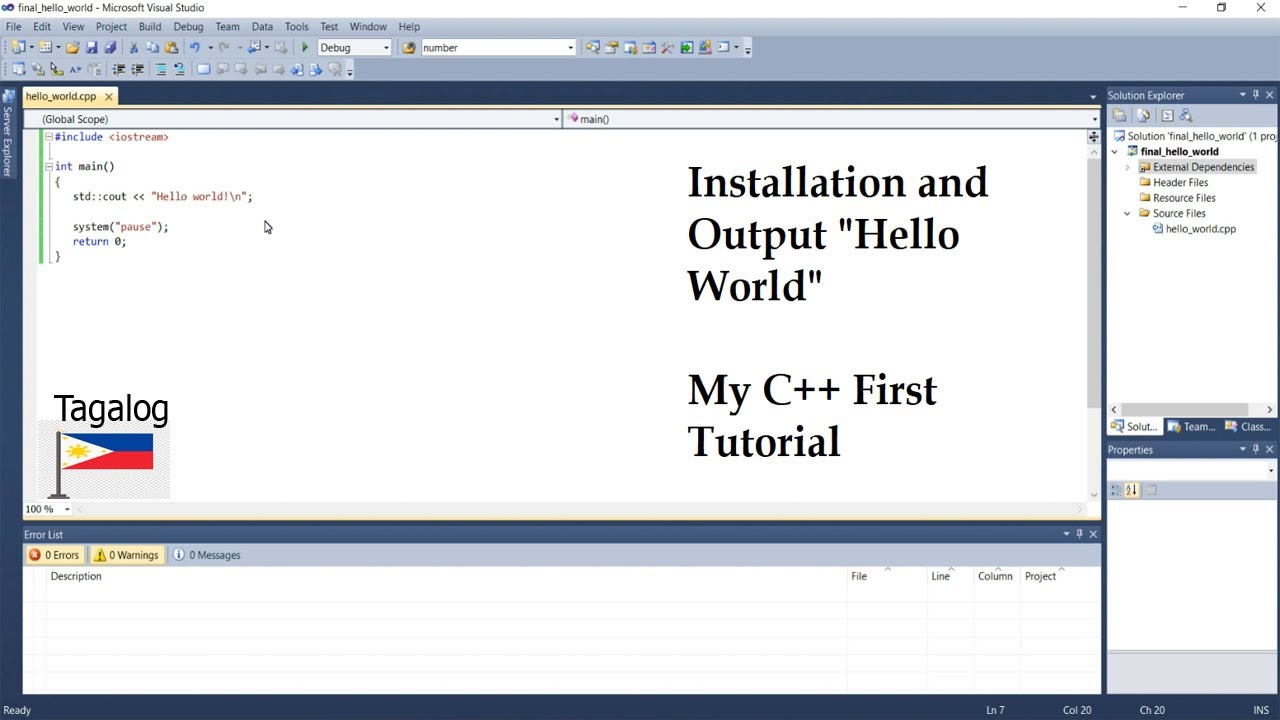This screenshot has width=1280, height=720.
Task: Switch to the Team Explorer tab
Action: pos(1193,427)
